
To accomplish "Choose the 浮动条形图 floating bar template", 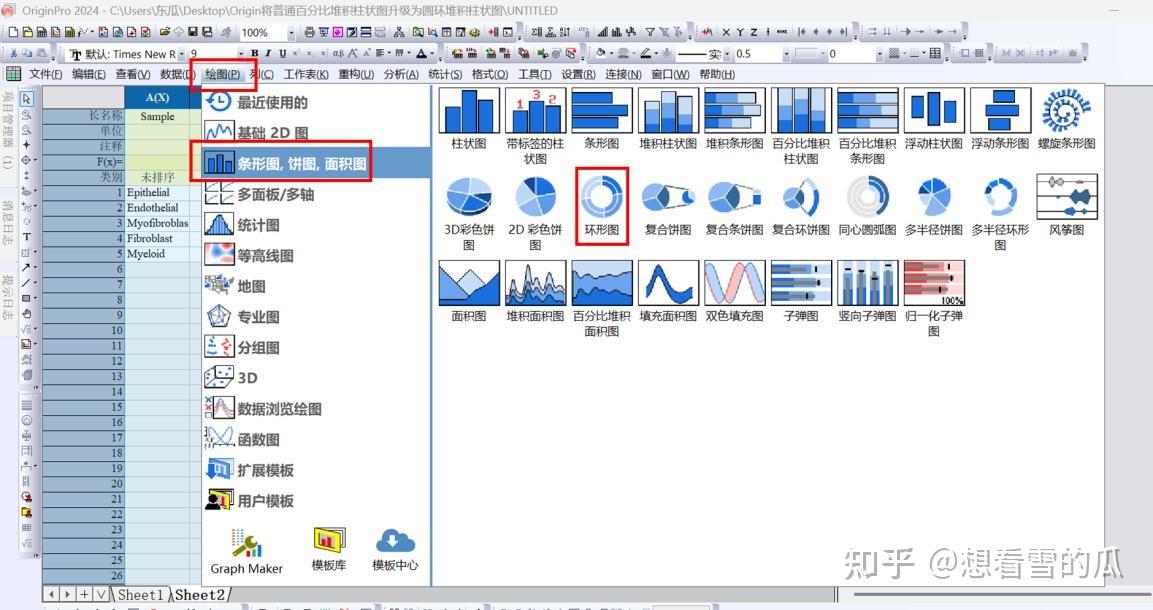I will click(1000, 118).
